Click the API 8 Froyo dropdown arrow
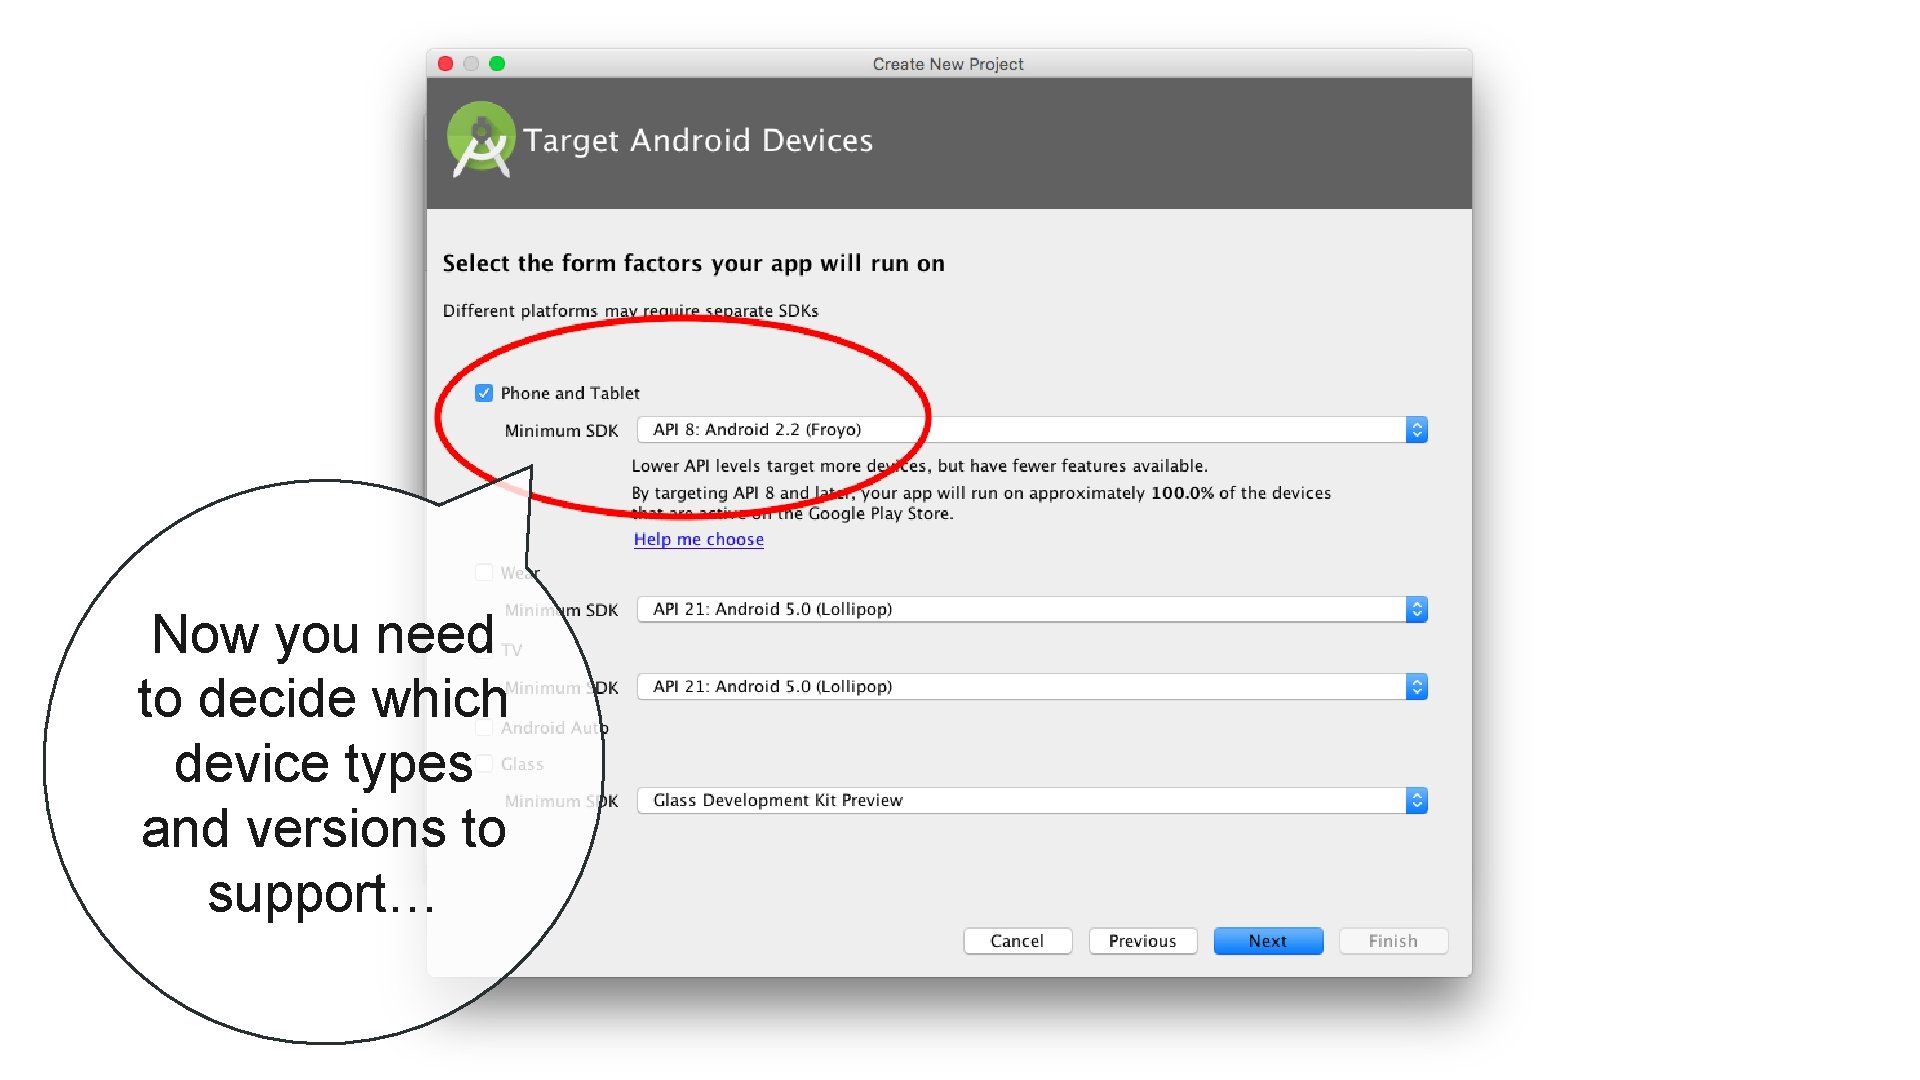The image size is (1920, 1080). [1416, 430]
